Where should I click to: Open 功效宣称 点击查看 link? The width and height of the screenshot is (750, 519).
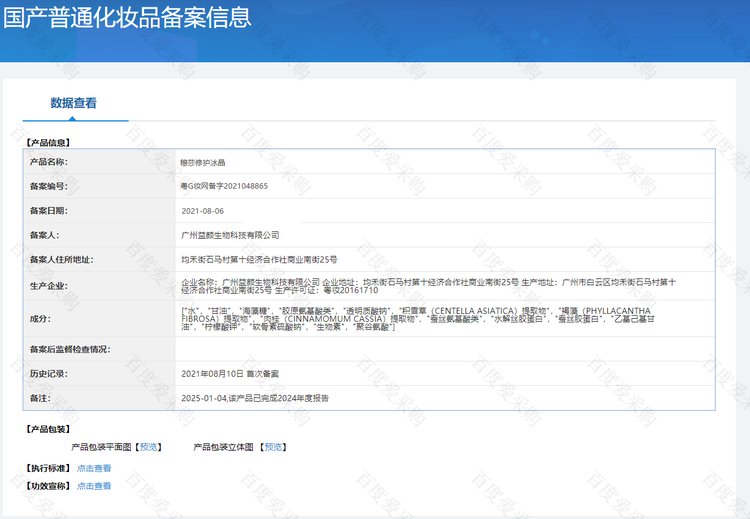pyautogui.click(x=94, y=486)
